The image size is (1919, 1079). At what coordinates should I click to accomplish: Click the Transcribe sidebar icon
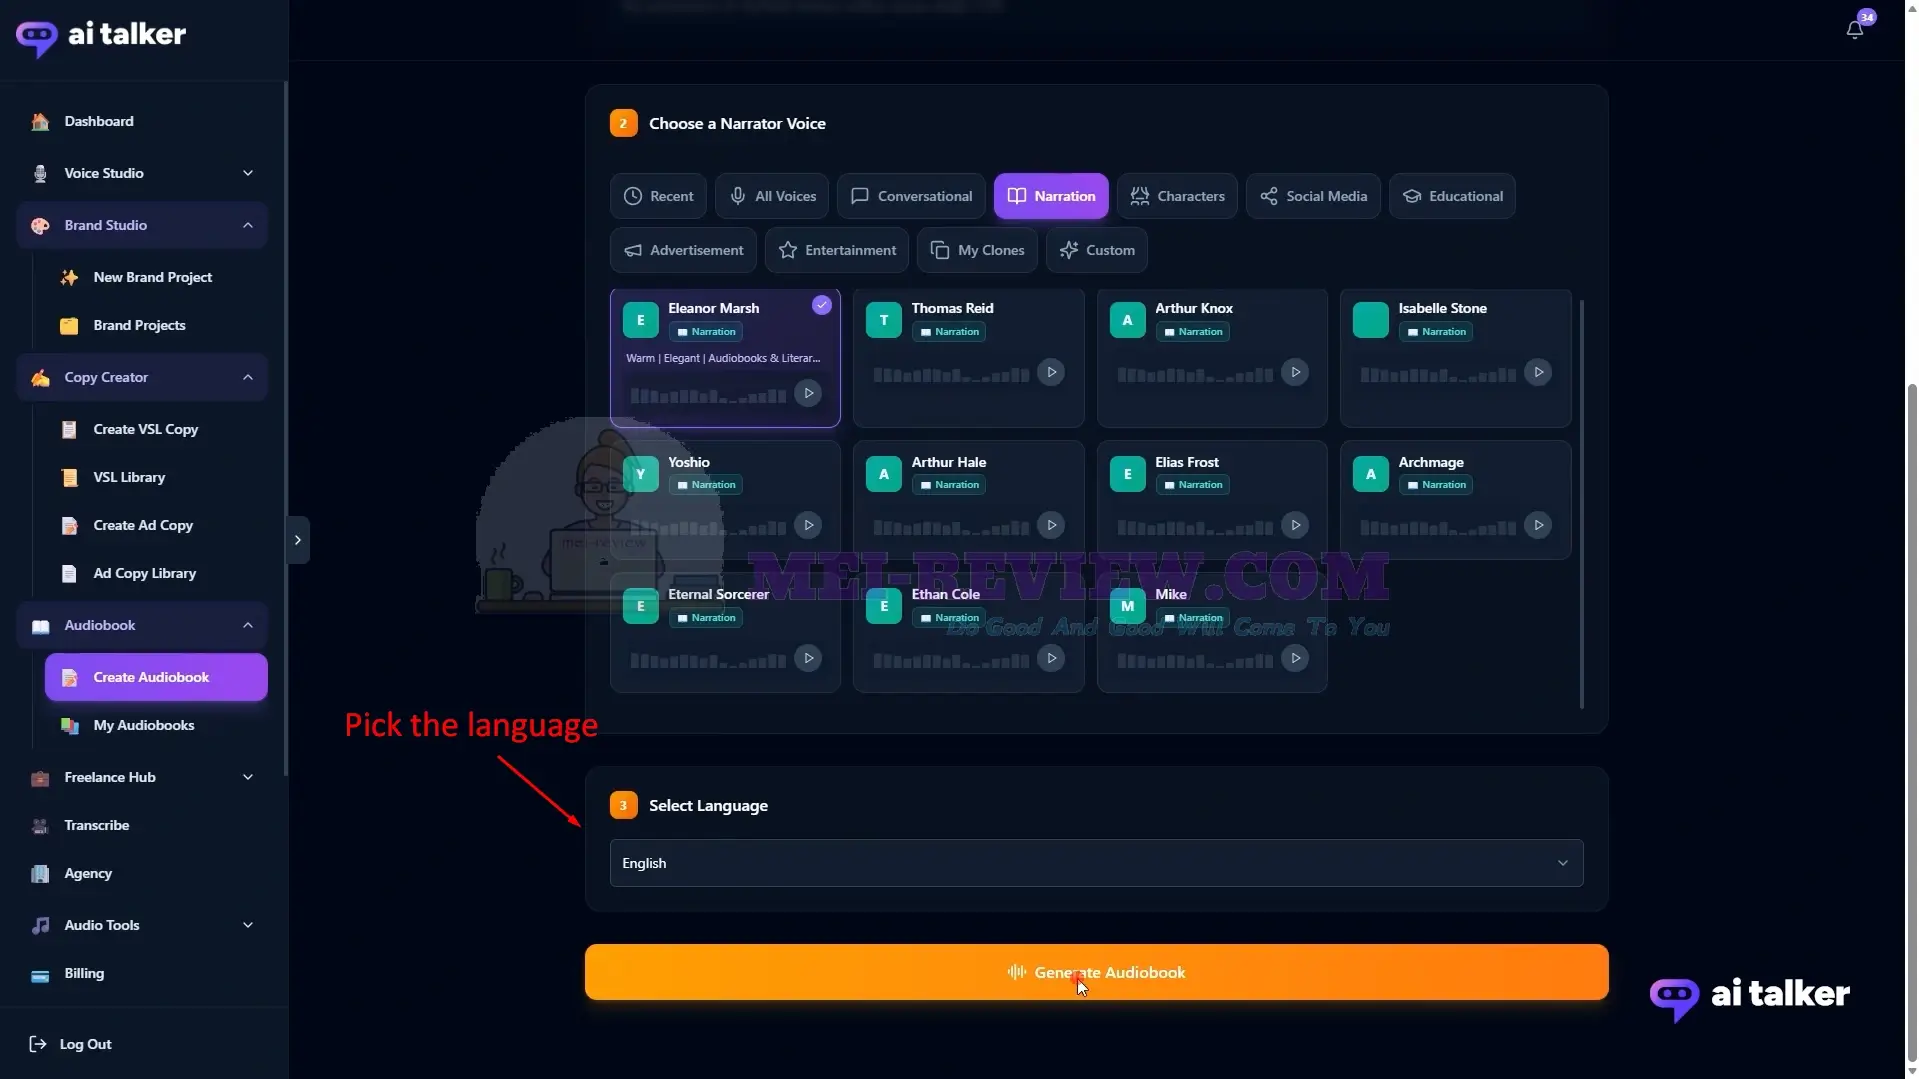point(40,826)
